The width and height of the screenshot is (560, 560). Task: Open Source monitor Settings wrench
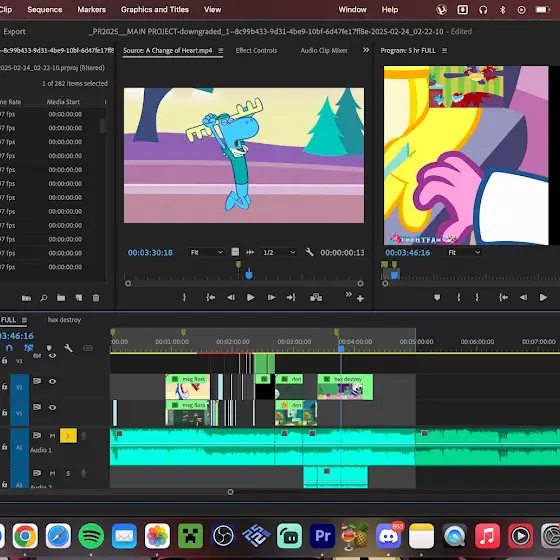click(309, 252)
